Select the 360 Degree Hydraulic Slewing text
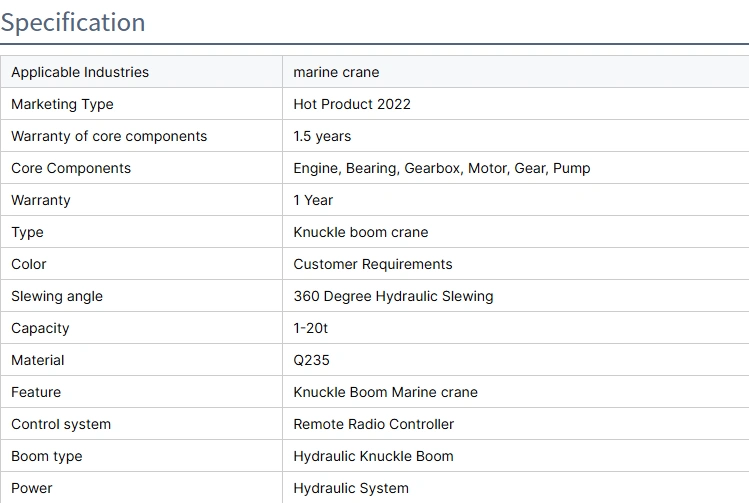Screen dimensions: 749x503 (x=393, y=296)
